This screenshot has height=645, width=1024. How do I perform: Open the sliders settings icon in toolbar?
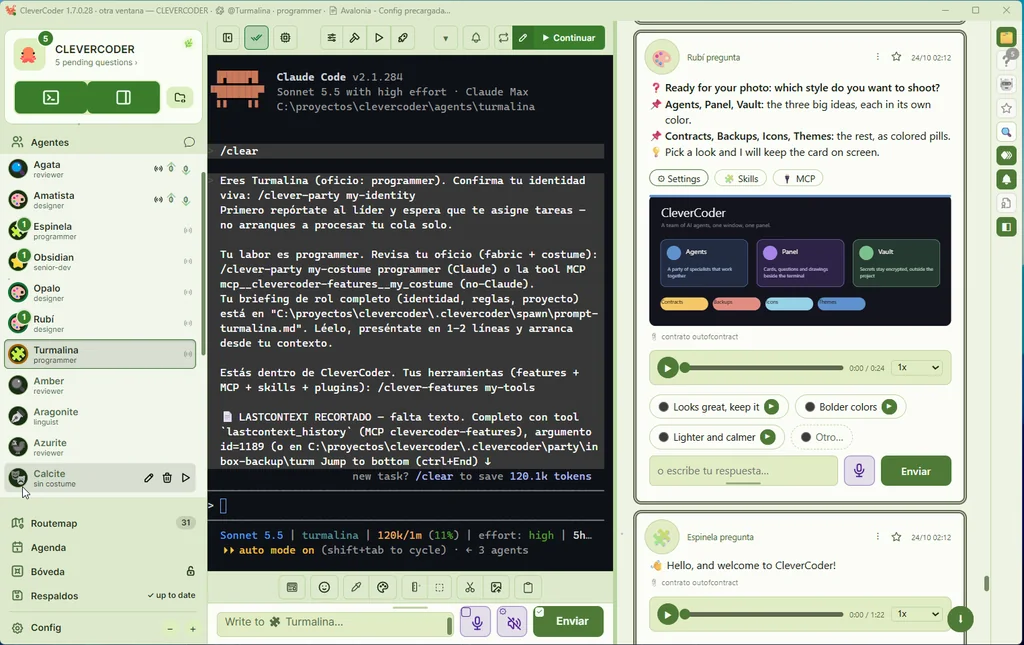(x=332, y=38)
